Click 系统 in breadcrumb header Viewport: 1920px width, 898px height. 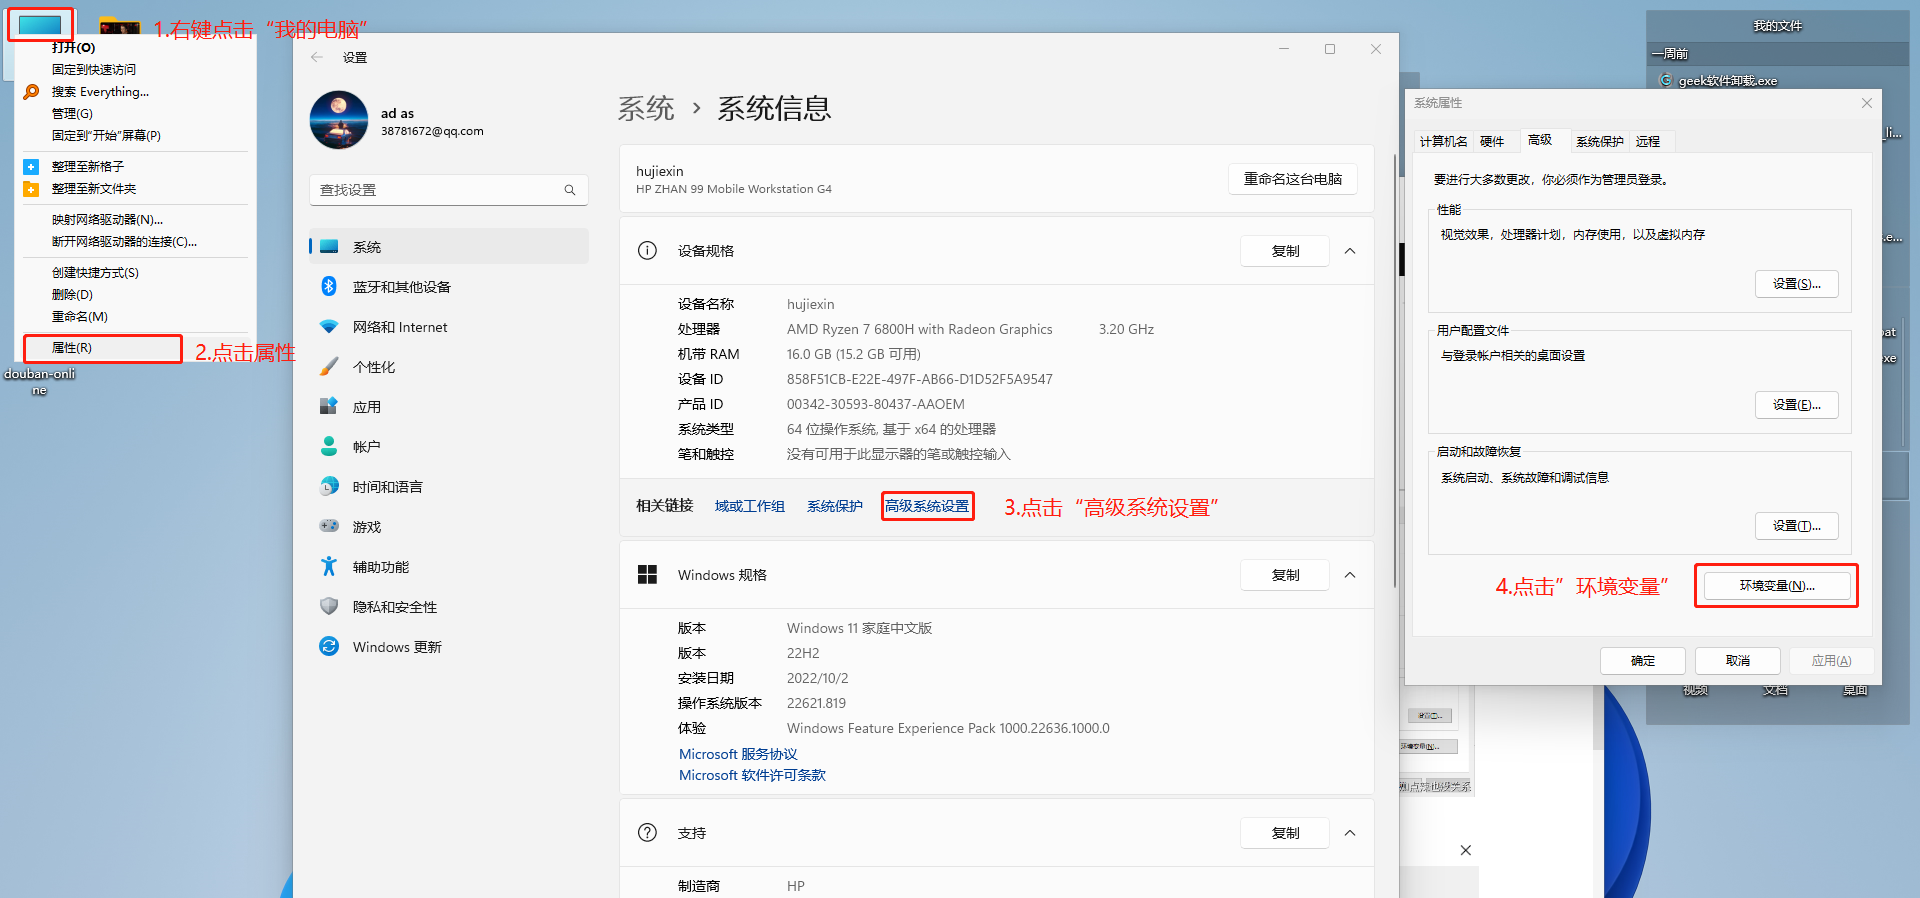pos(646,108)
